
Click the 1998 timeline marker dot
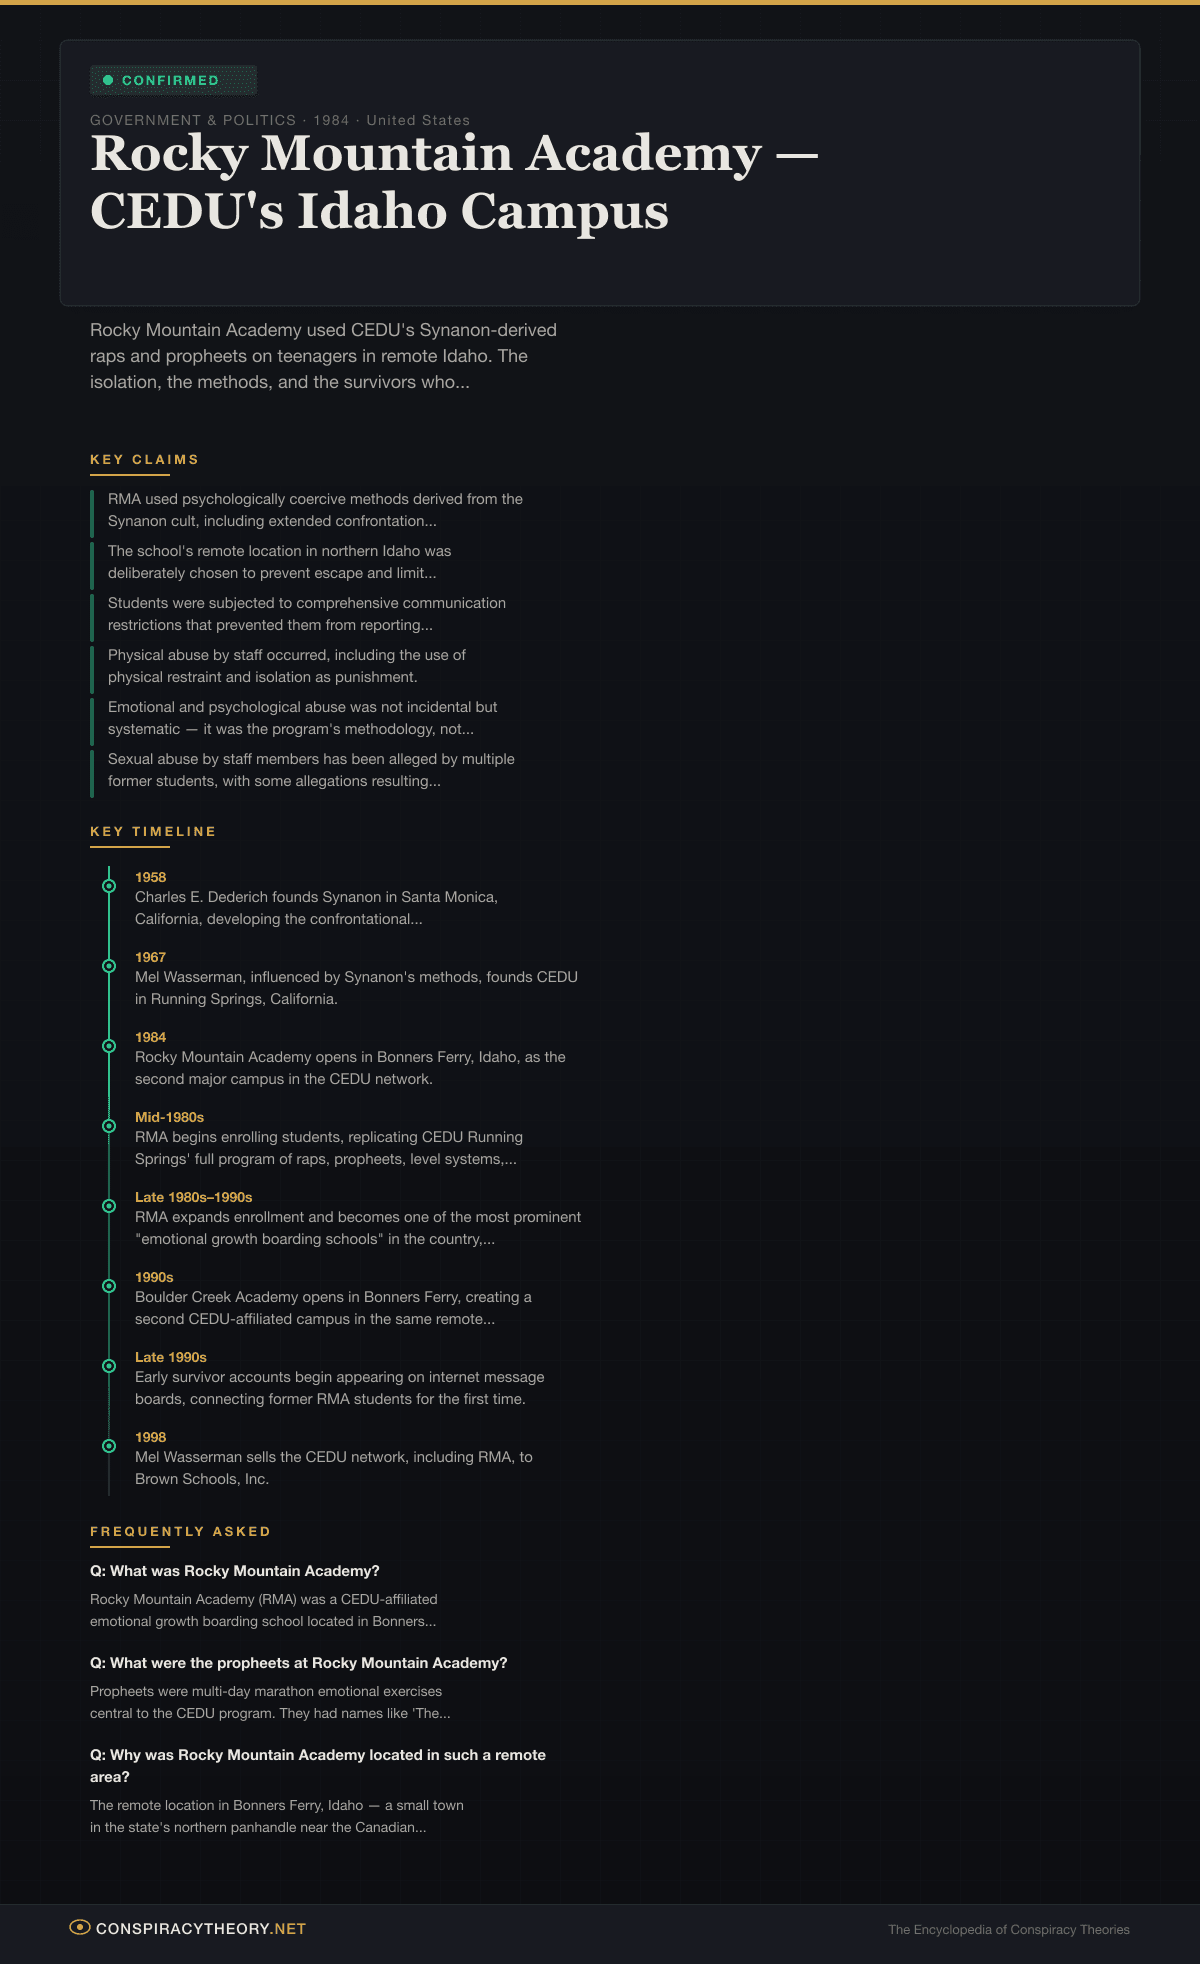pos(109,1446)
